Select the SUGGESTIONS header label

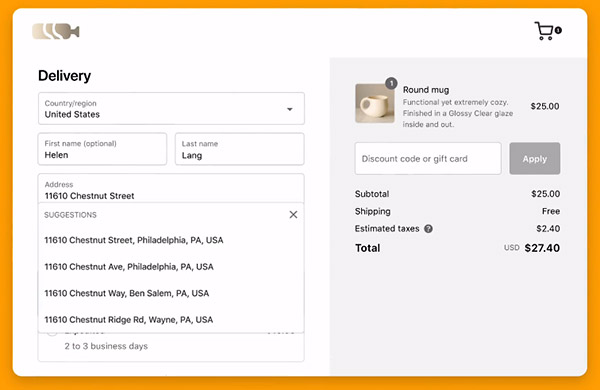coord(70,215)
